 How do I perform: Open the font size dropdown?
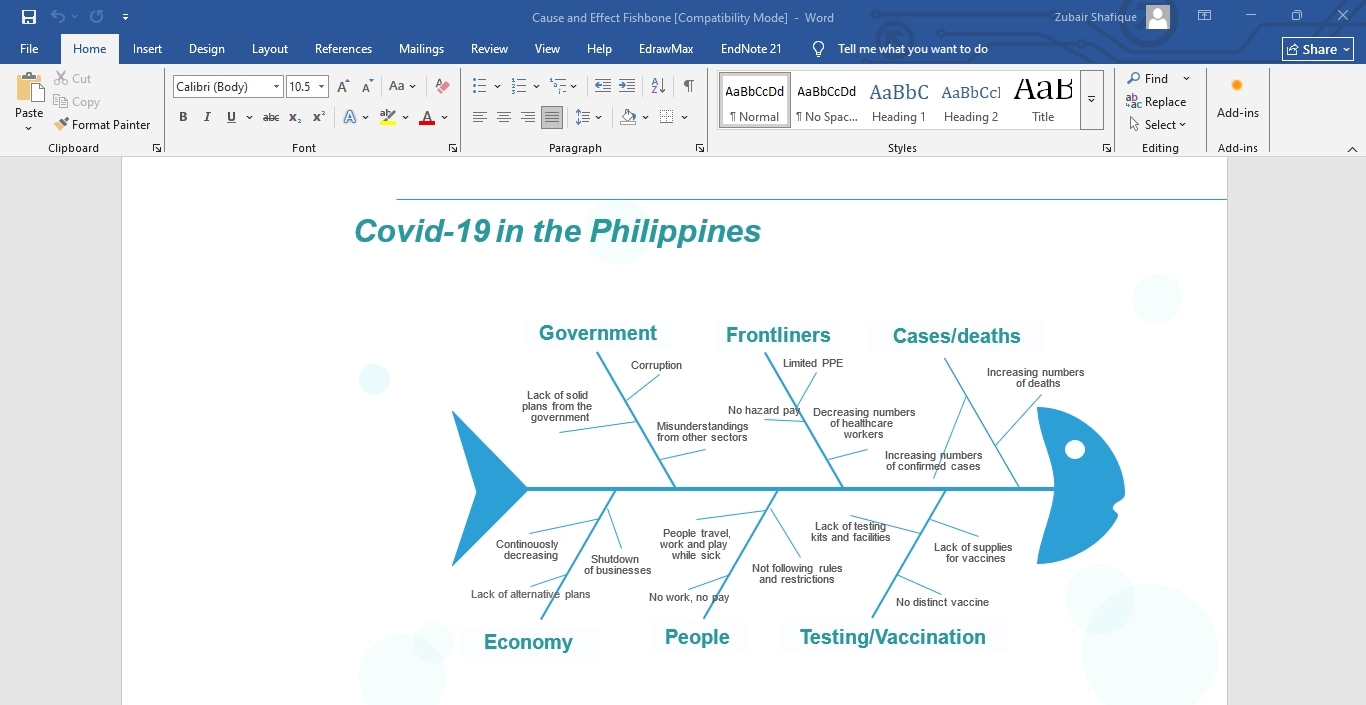pyautogui.click(x=321, y=87)
